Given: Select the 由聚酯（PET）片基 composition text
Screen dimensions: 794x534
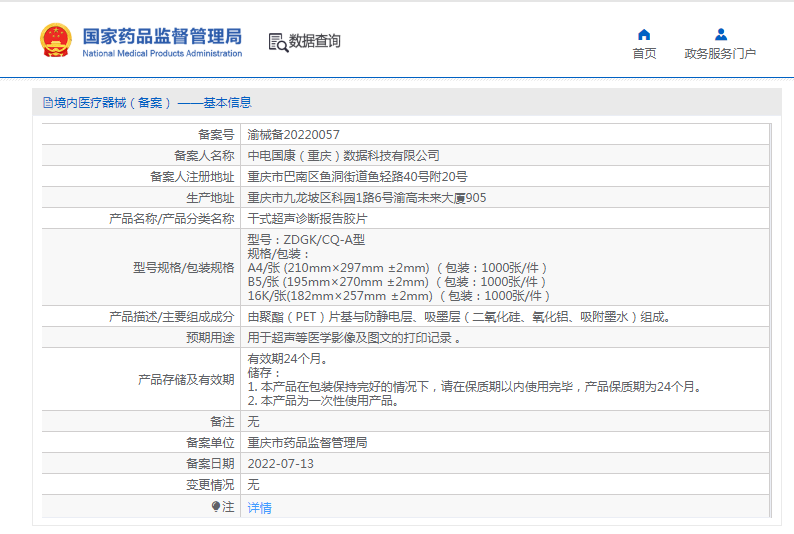Looking at the screenshot, I should pos(459,317).
